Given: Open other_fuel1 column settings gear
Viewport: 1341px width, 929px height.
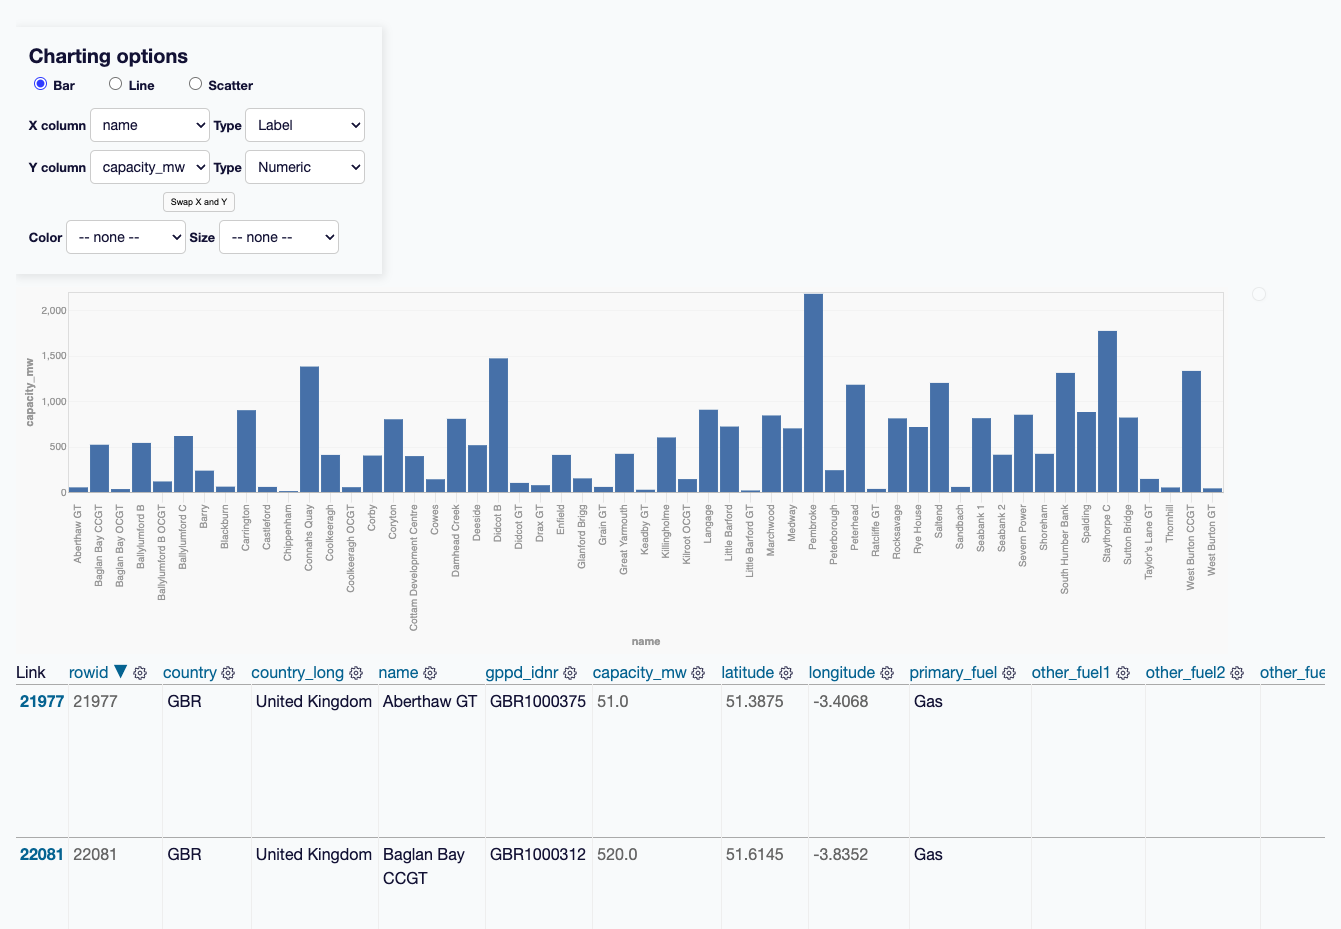Looking at the screenshot, I should pyautogui.click(x=1123, y=673).
